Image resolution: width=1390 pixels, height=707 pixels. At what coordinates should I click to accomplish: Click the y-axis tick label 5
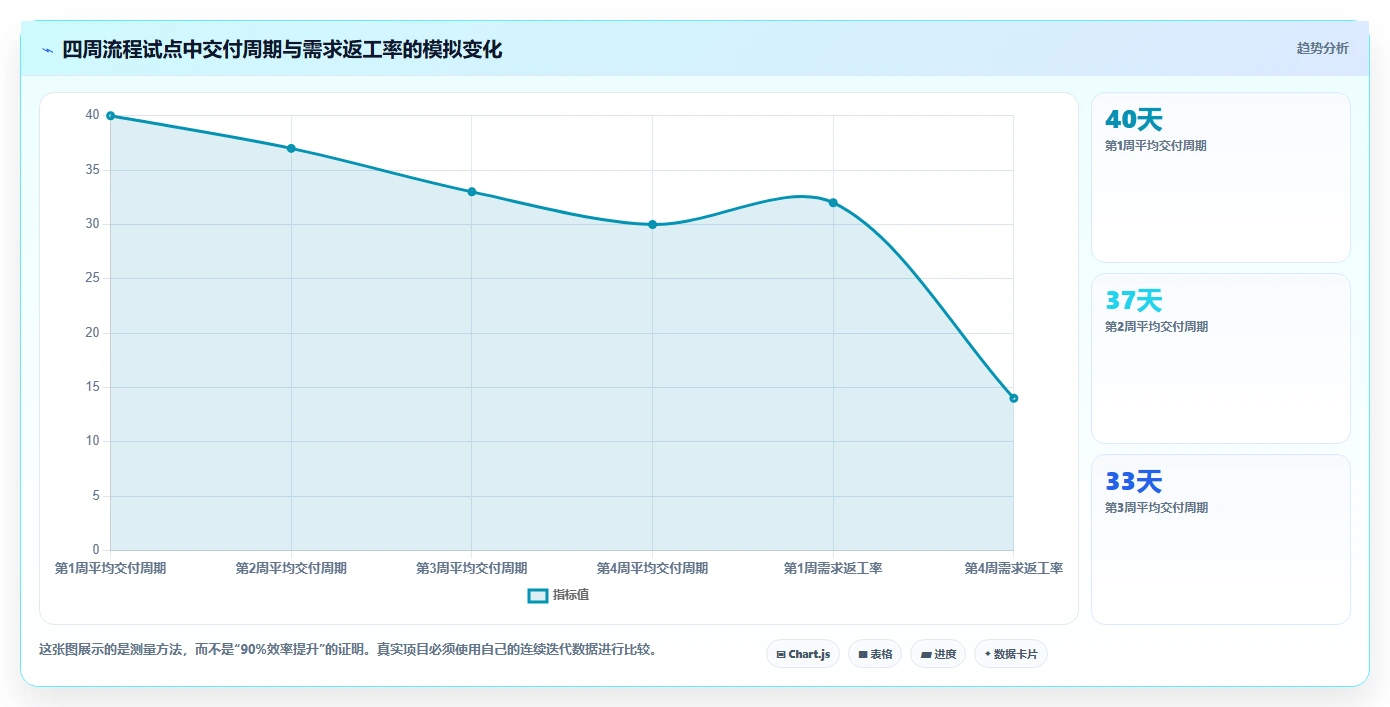click(x=96, y=496)
